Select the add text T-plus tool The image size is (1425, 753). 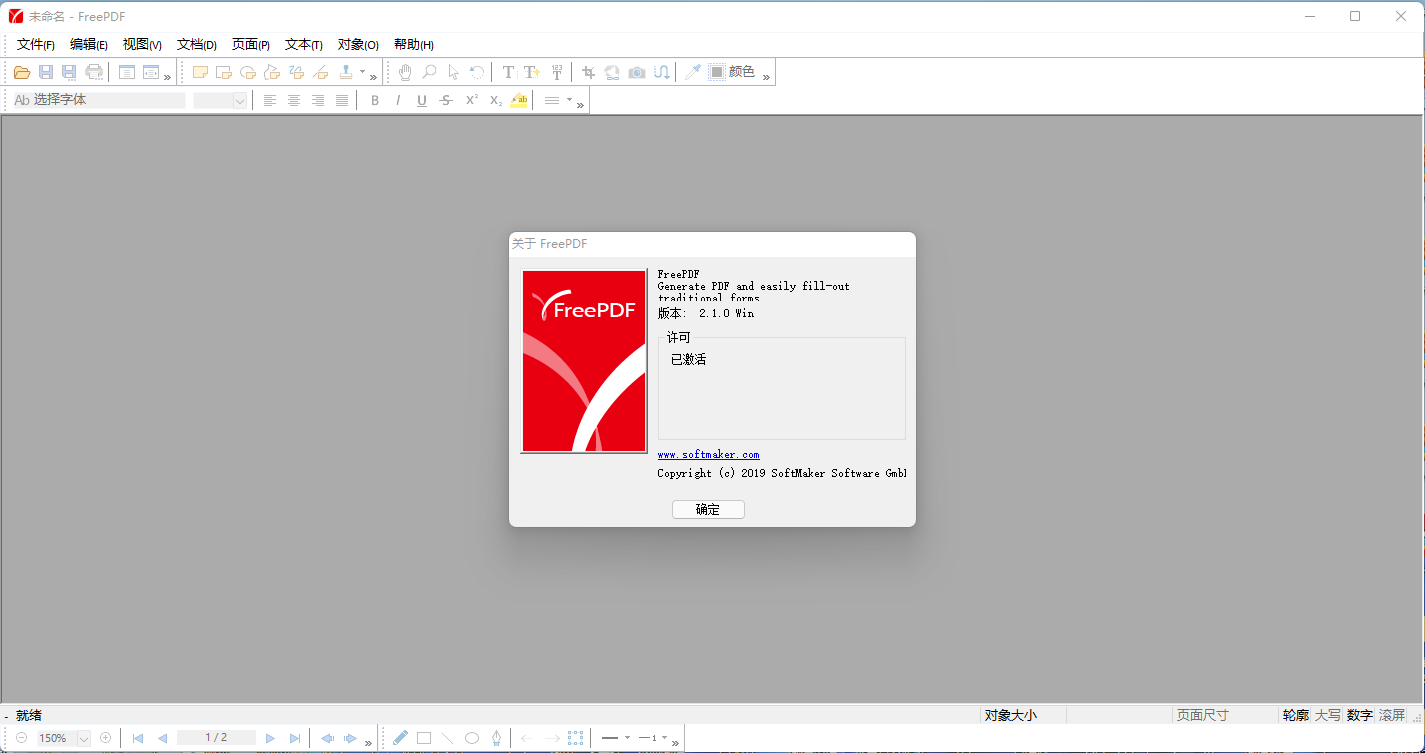pyautogui.click(x=532, y=72)
